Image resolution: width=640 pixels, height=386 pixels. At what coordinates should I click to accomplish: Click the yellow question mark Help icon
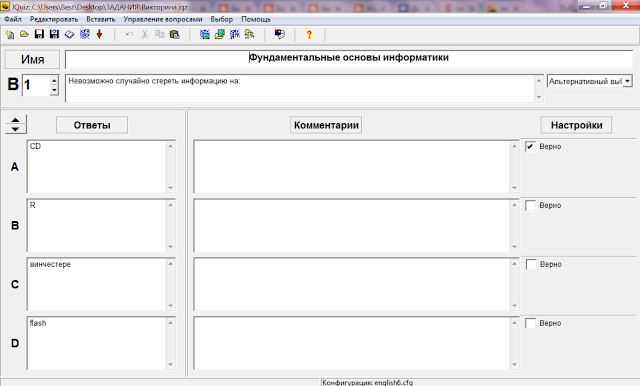[x=309, y=35]
